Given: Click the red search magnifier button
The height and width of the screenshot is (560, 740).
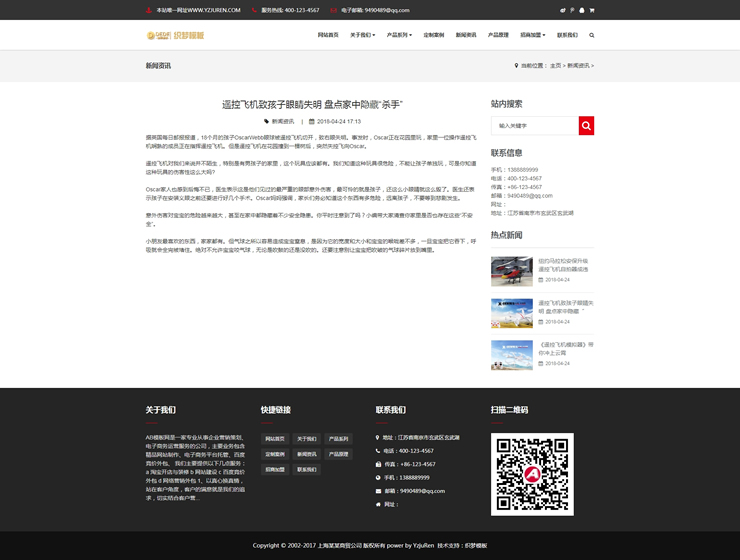Looking at the screenshot, I should point(586,125).
